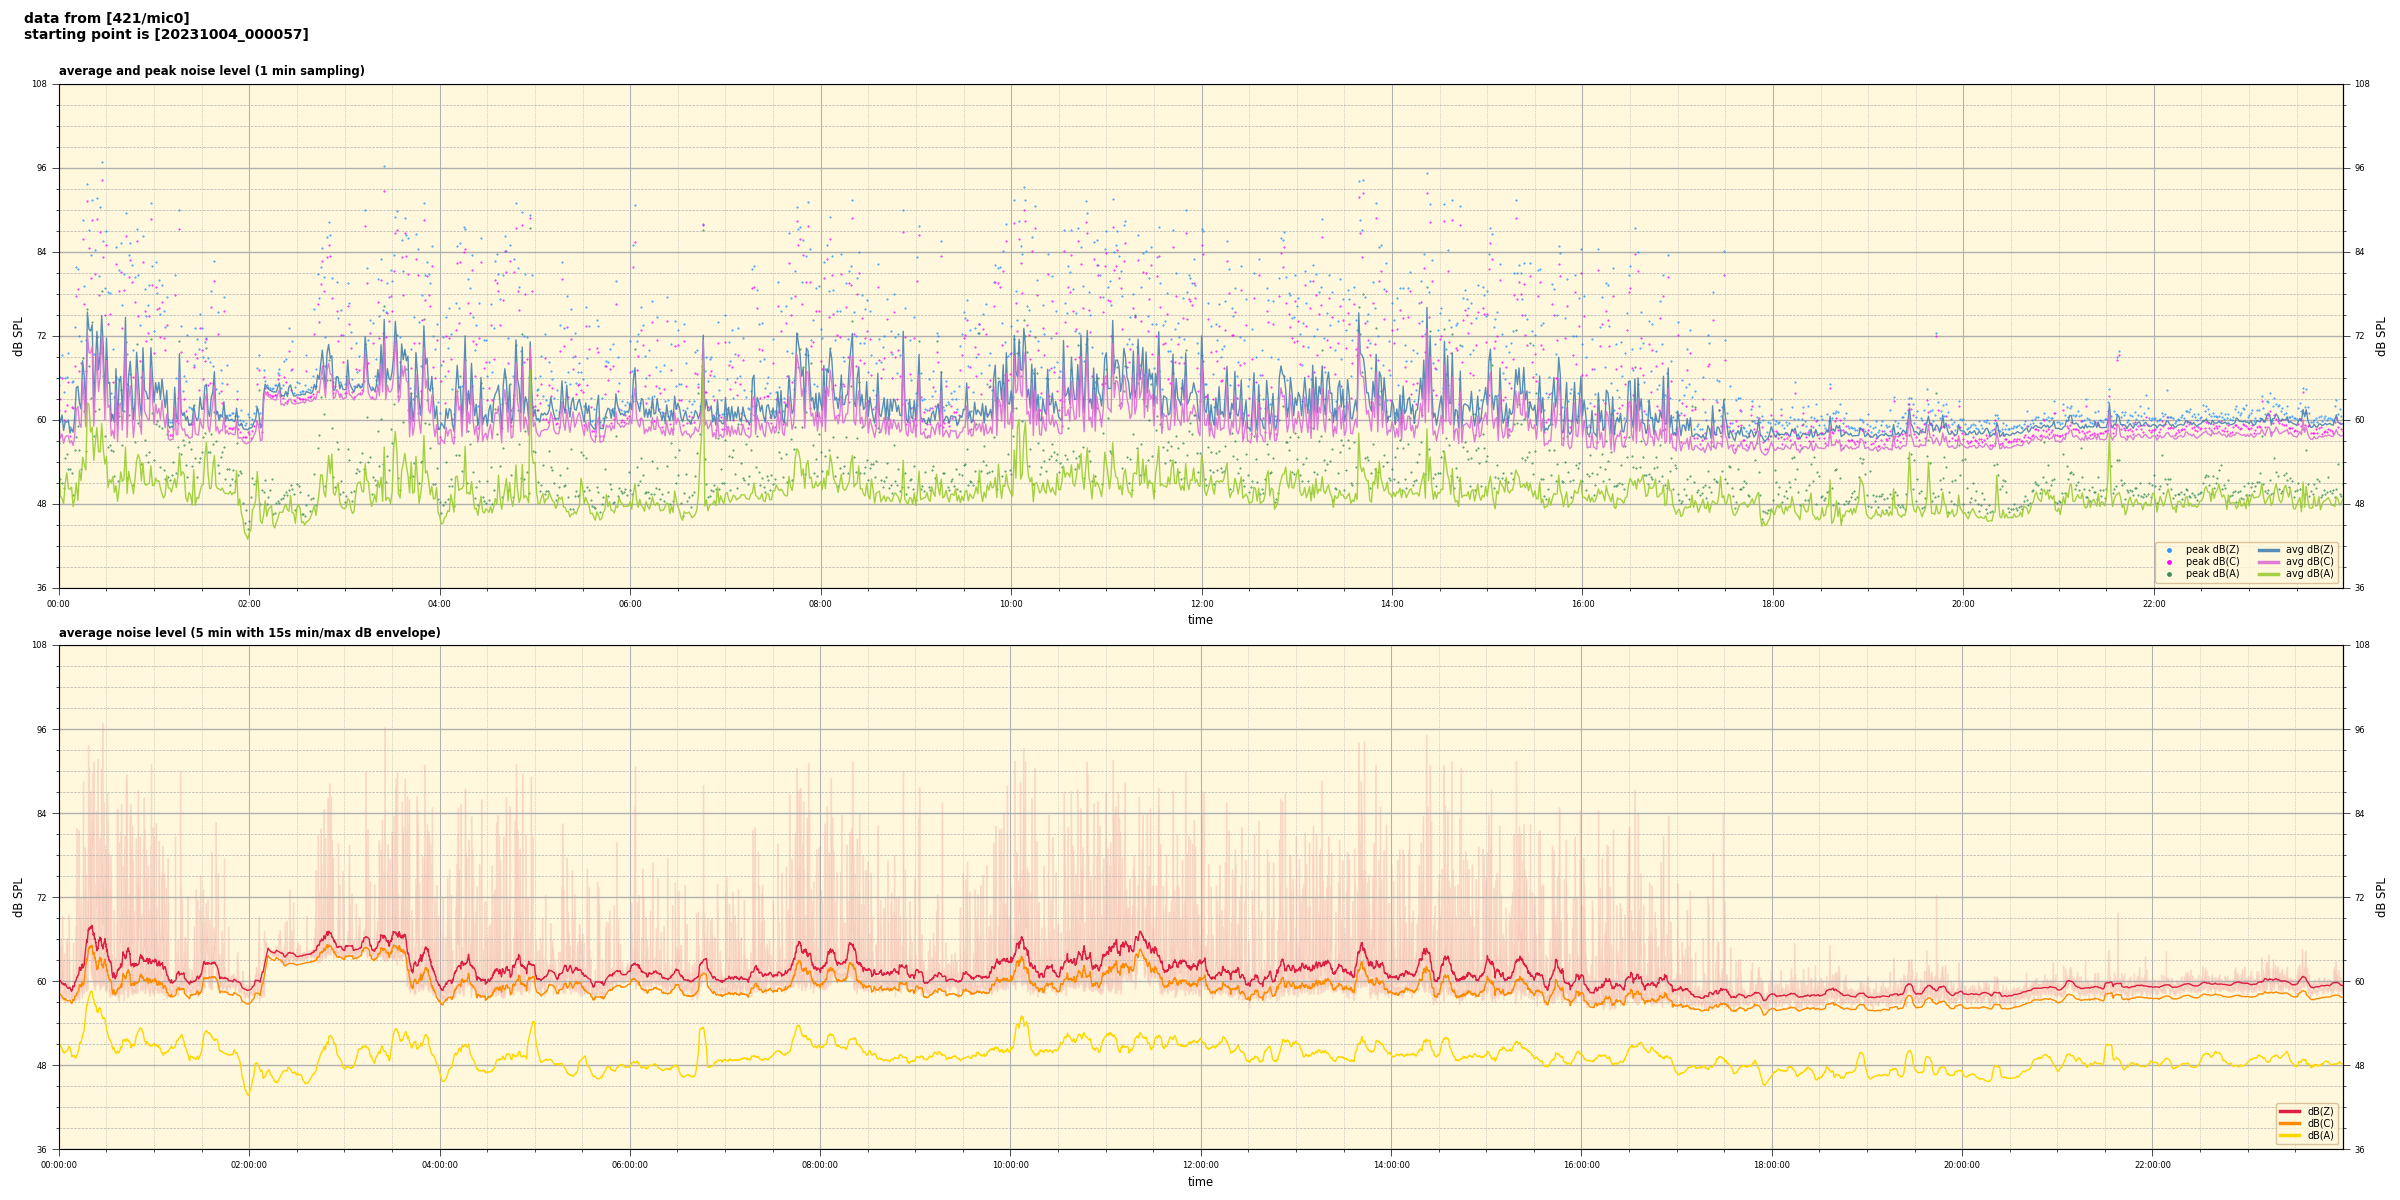Click yellow dB(A) swatch in lower legend
The width and height of the screenshot is (2400, 1200).
click(2290, 1135)
